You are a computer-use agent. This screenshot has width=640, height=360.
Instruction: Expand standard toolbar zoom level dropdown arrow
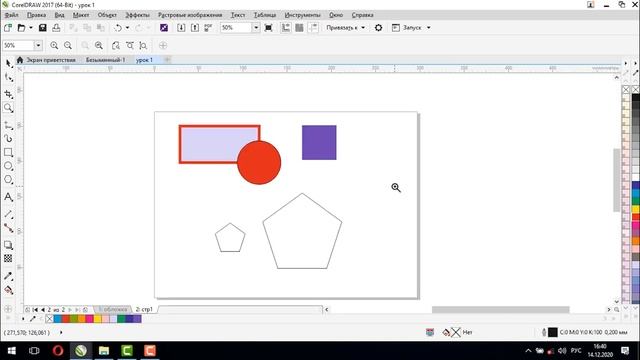(256, 28)
